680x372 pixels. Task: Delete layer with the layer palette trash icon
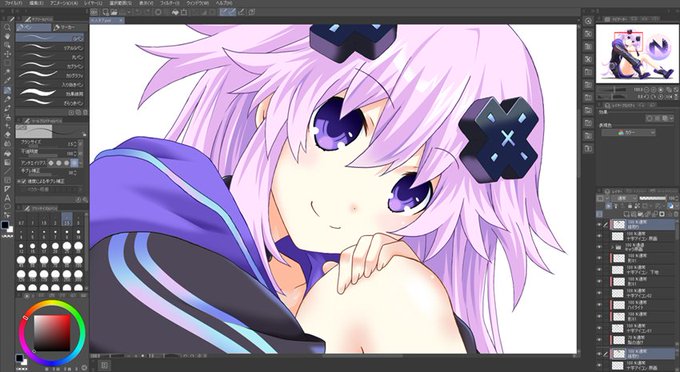tap(676, 214)
